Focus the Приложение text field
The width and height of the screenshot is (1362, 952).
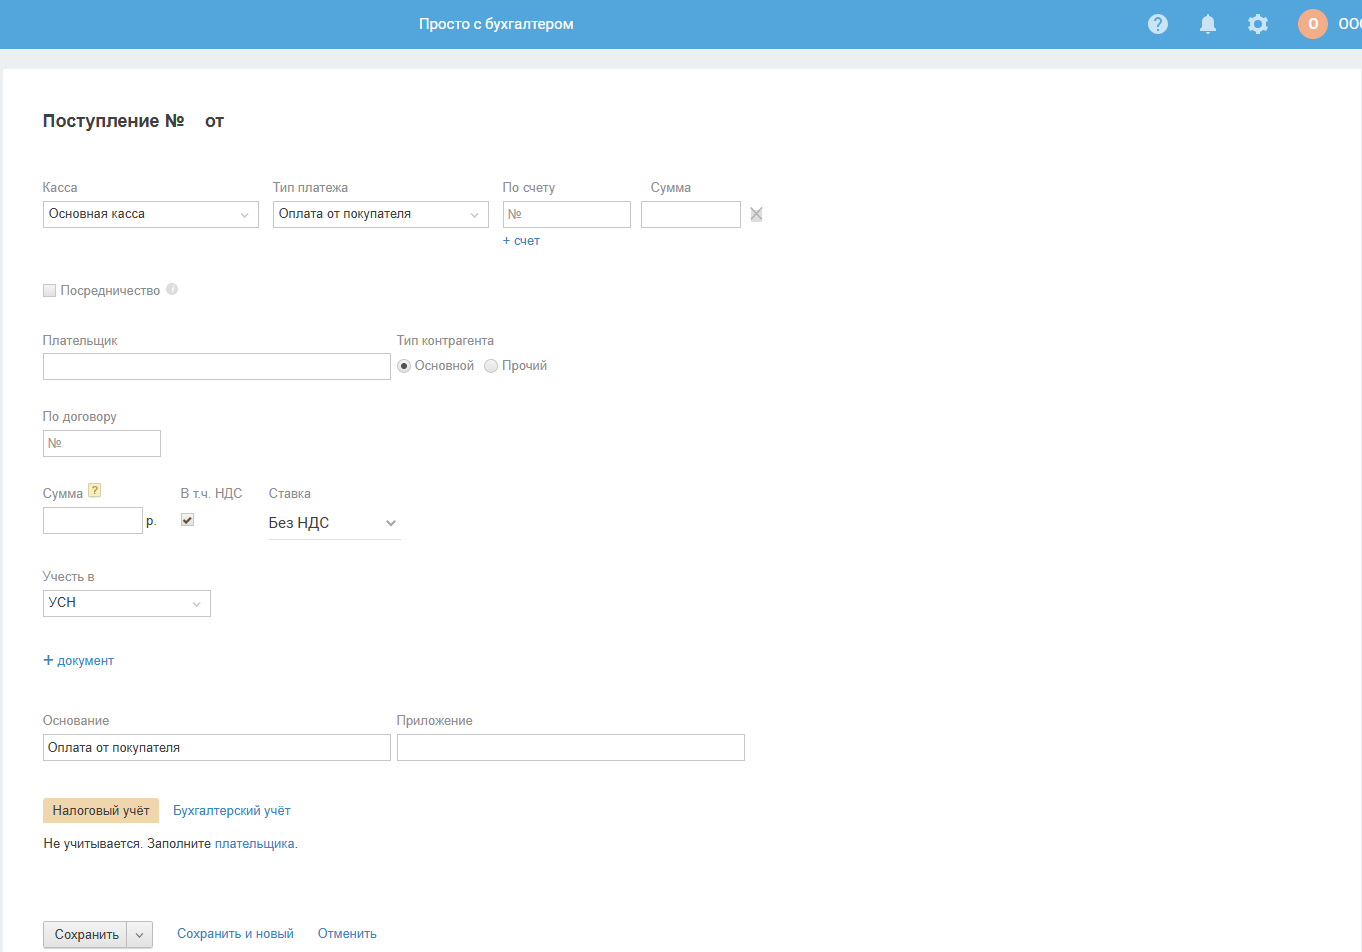point(571,748)
